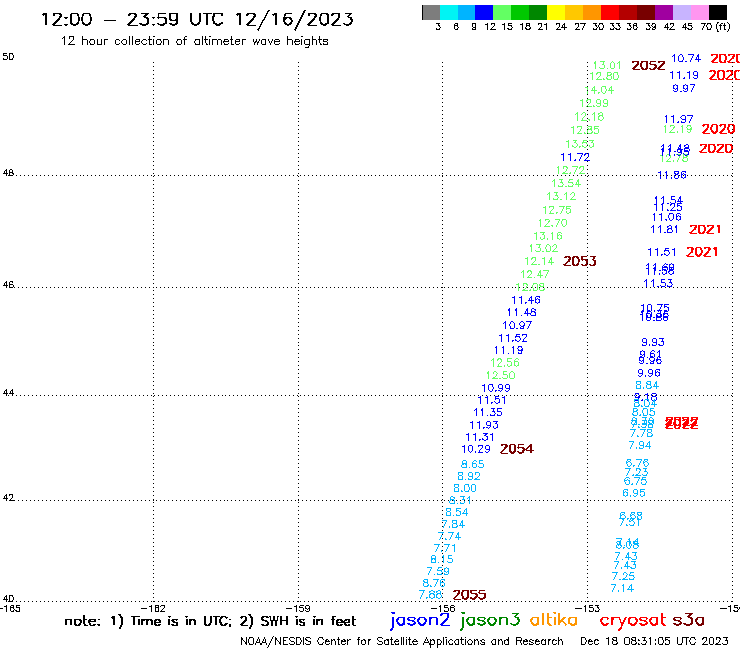Click the wave height value 10.74

(686, 59)
